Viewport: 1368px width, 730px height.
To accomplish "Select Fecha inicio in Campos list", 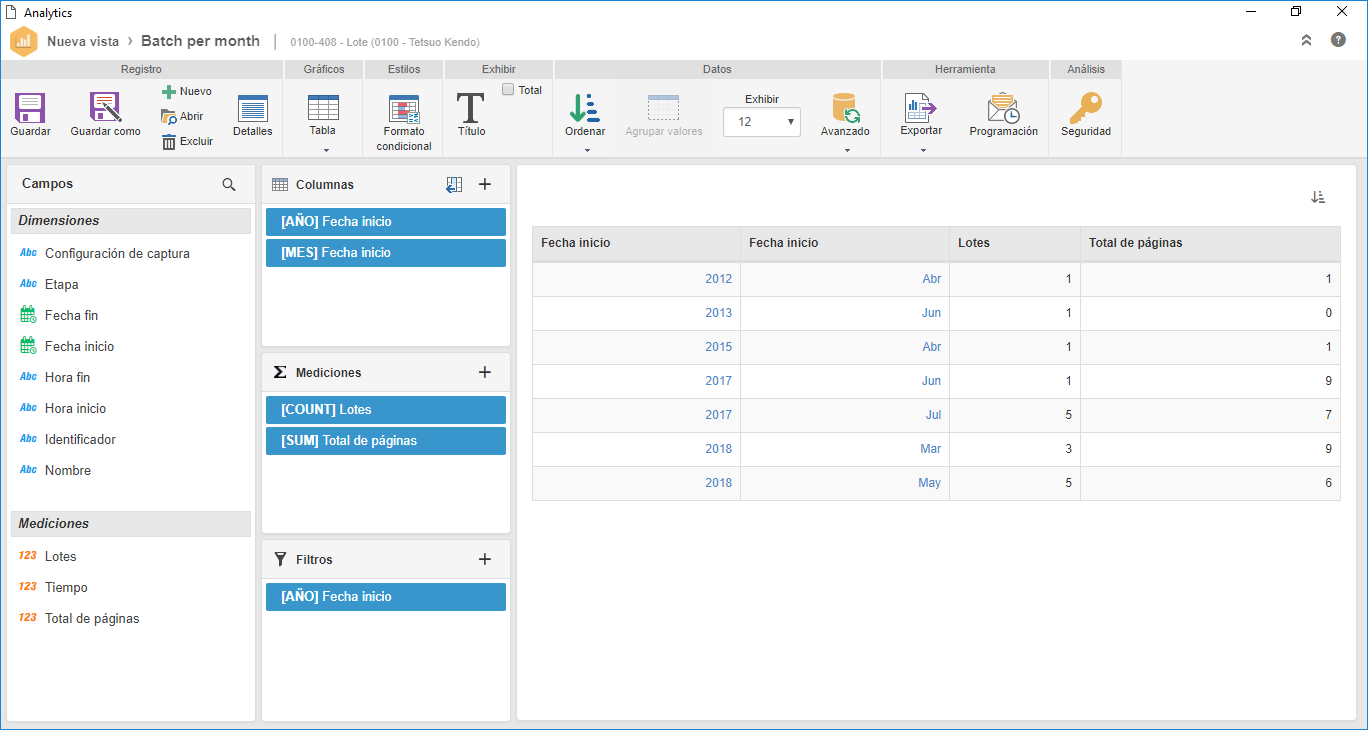I will tap(79, 347).
